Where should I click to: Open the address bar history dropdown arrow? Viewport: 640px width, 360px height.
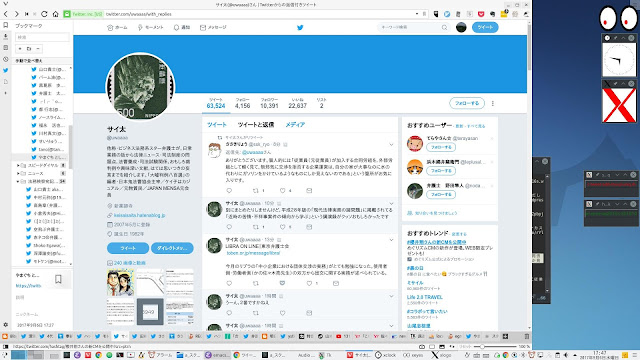417,14
